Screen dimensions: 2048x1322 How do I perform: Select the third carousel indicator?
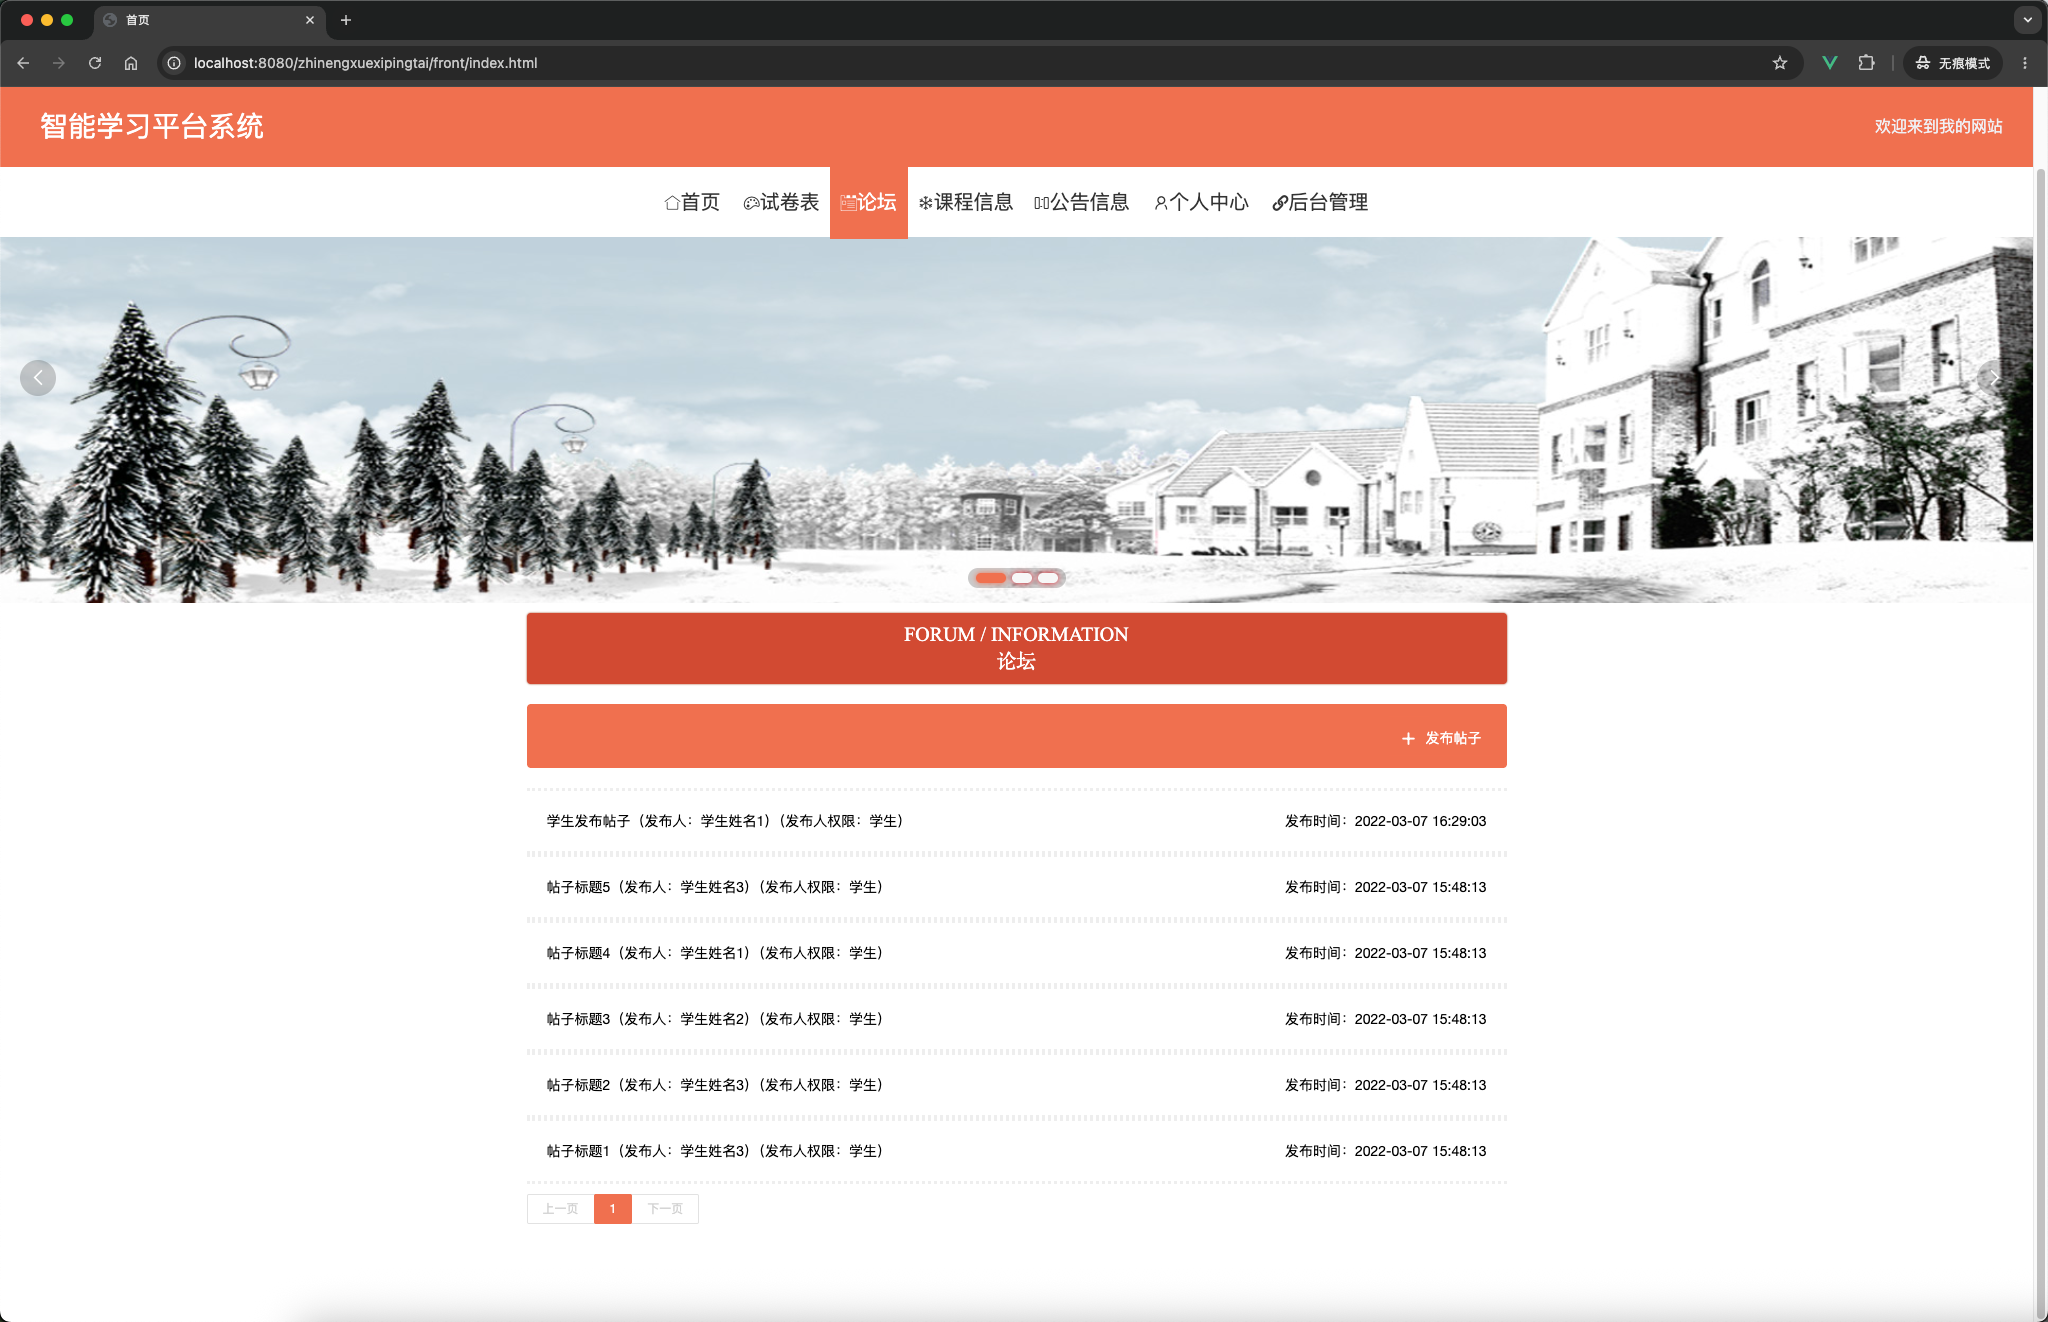click(x=1048, y=578)
